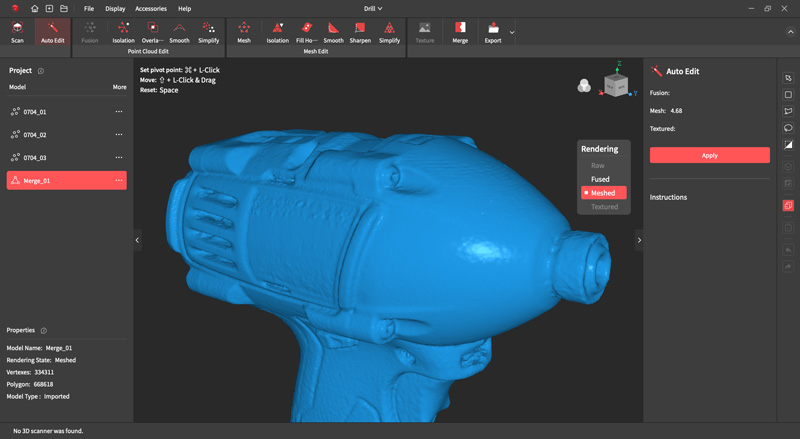This screenshot has width=800, height=439.
Task: Click the red application logo icon
Action: 15,8
